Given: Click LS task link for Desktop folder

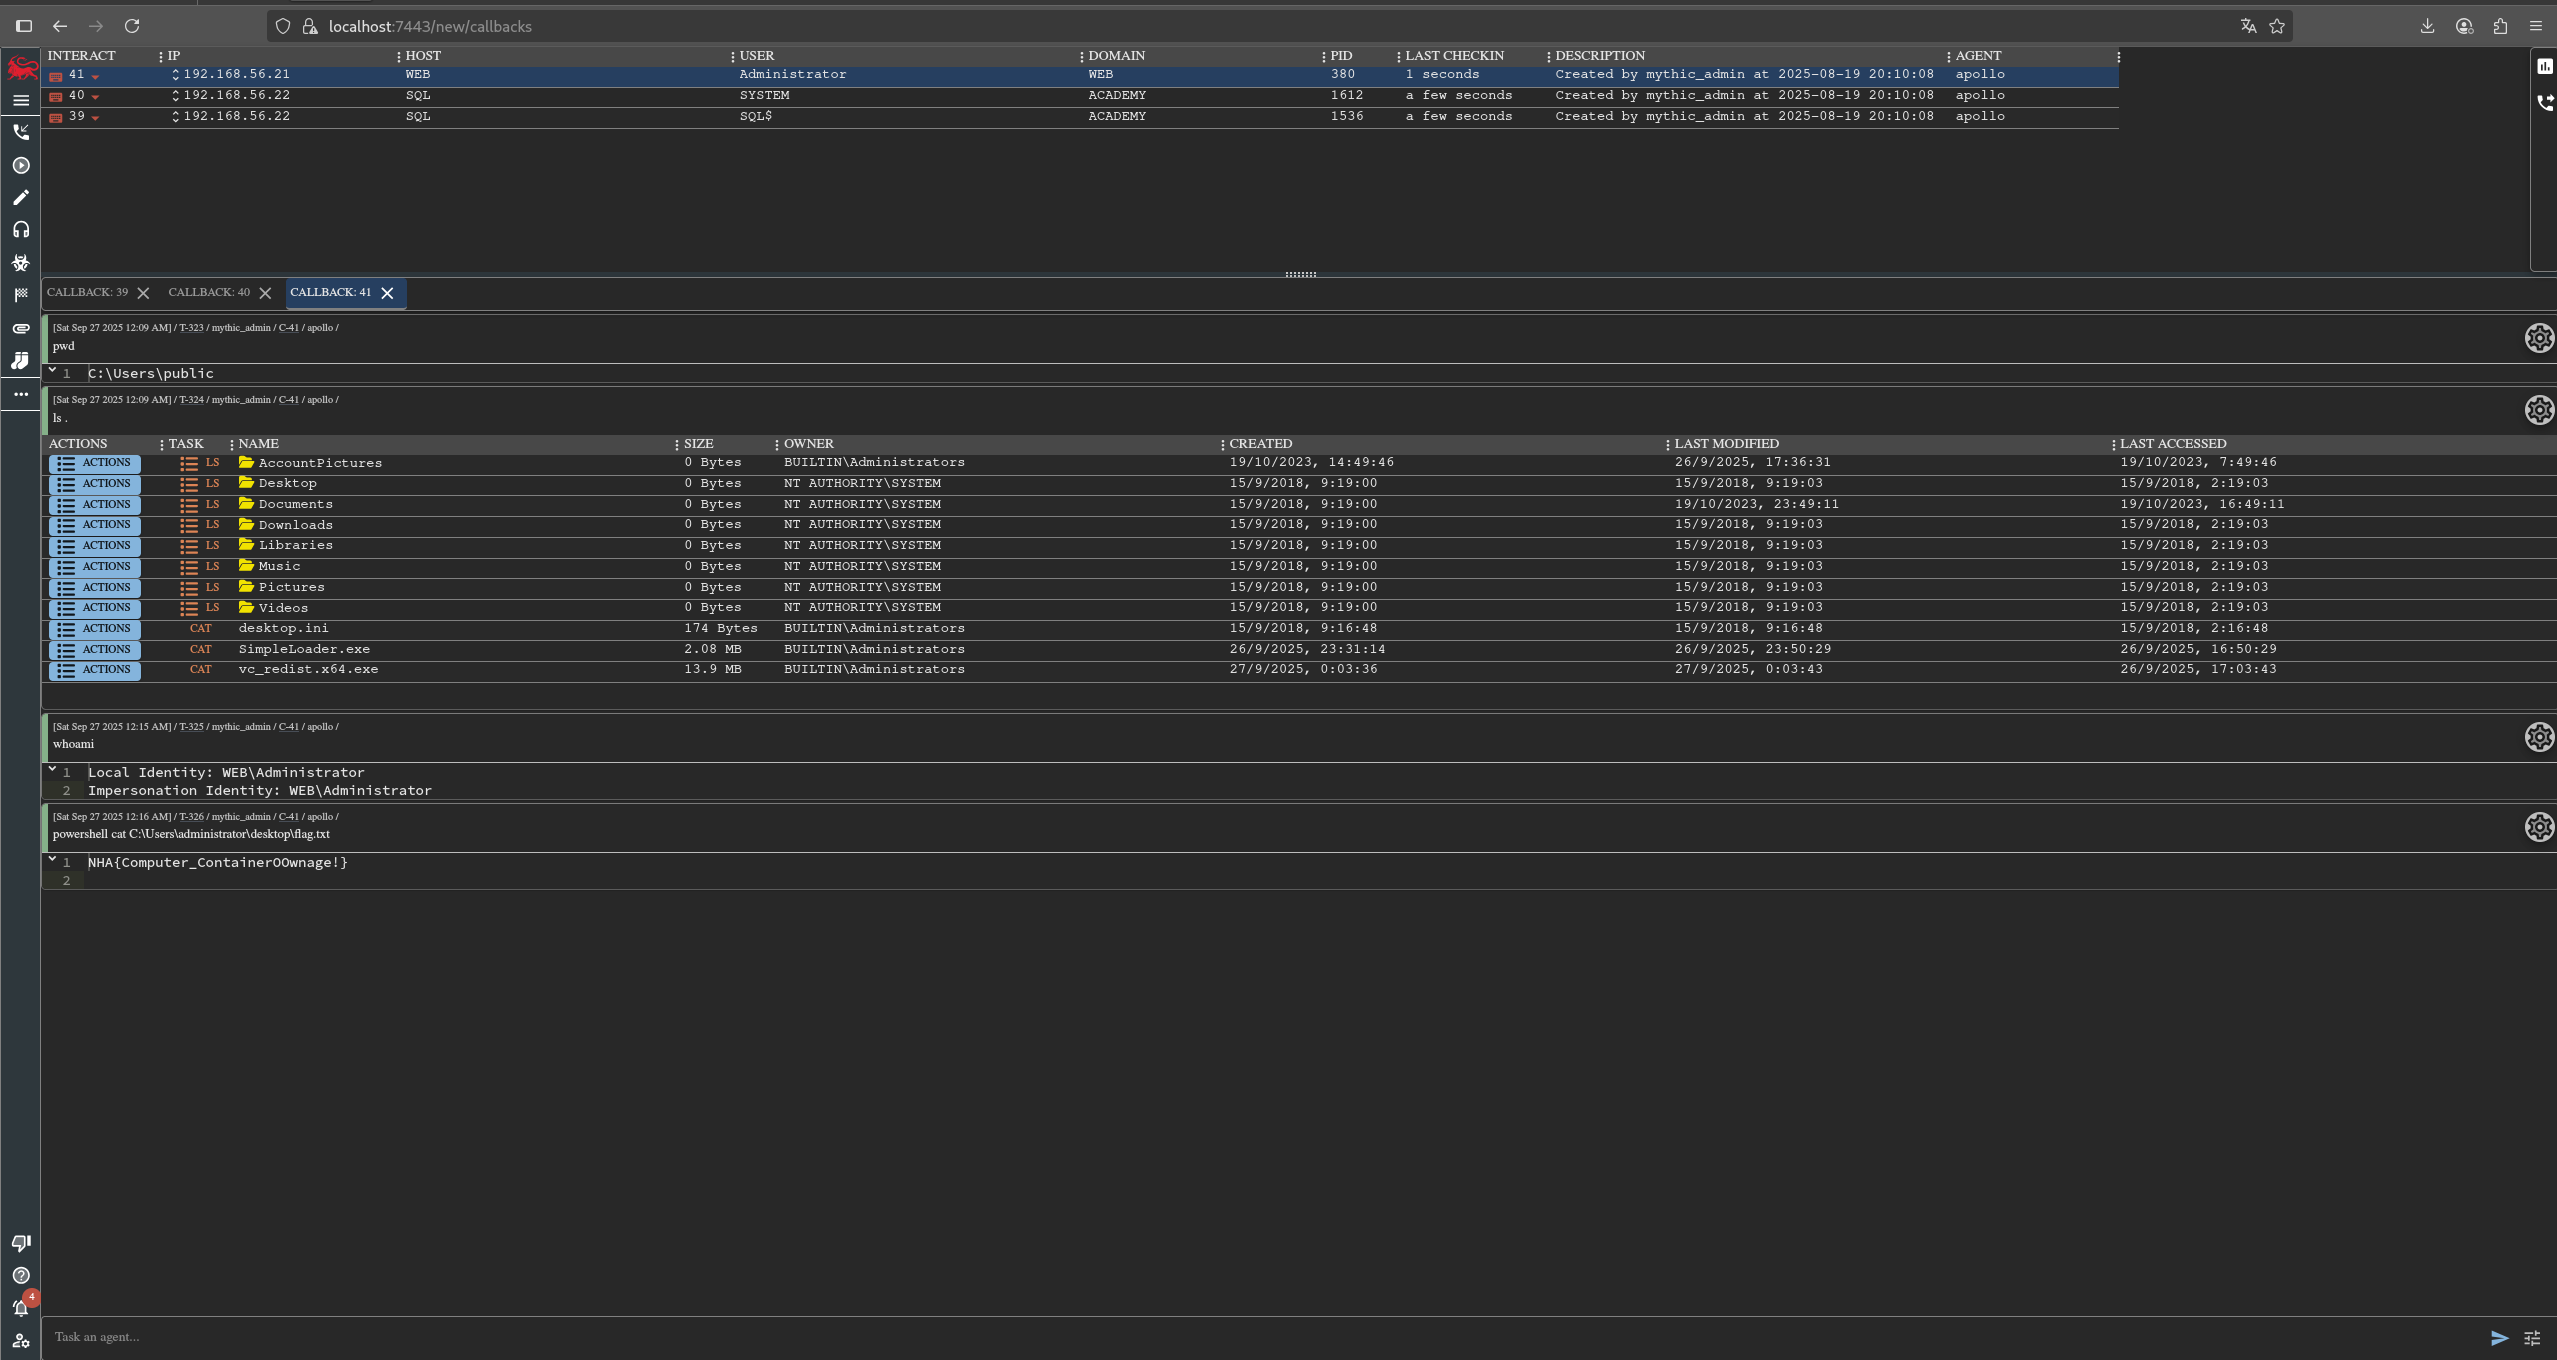Looking at the screenshot, I should tap(212, 484).
